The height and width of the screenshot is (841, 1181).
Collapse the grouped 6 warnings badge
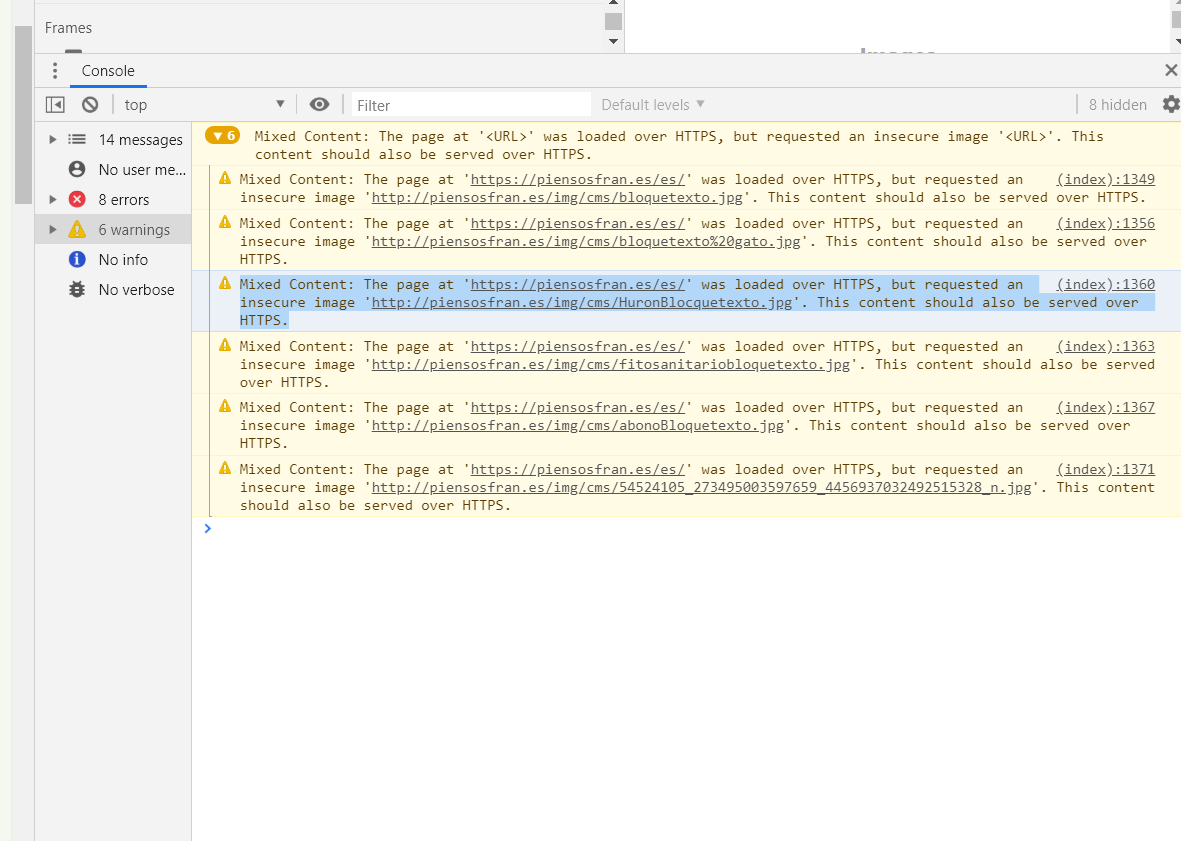pos(222,136)
